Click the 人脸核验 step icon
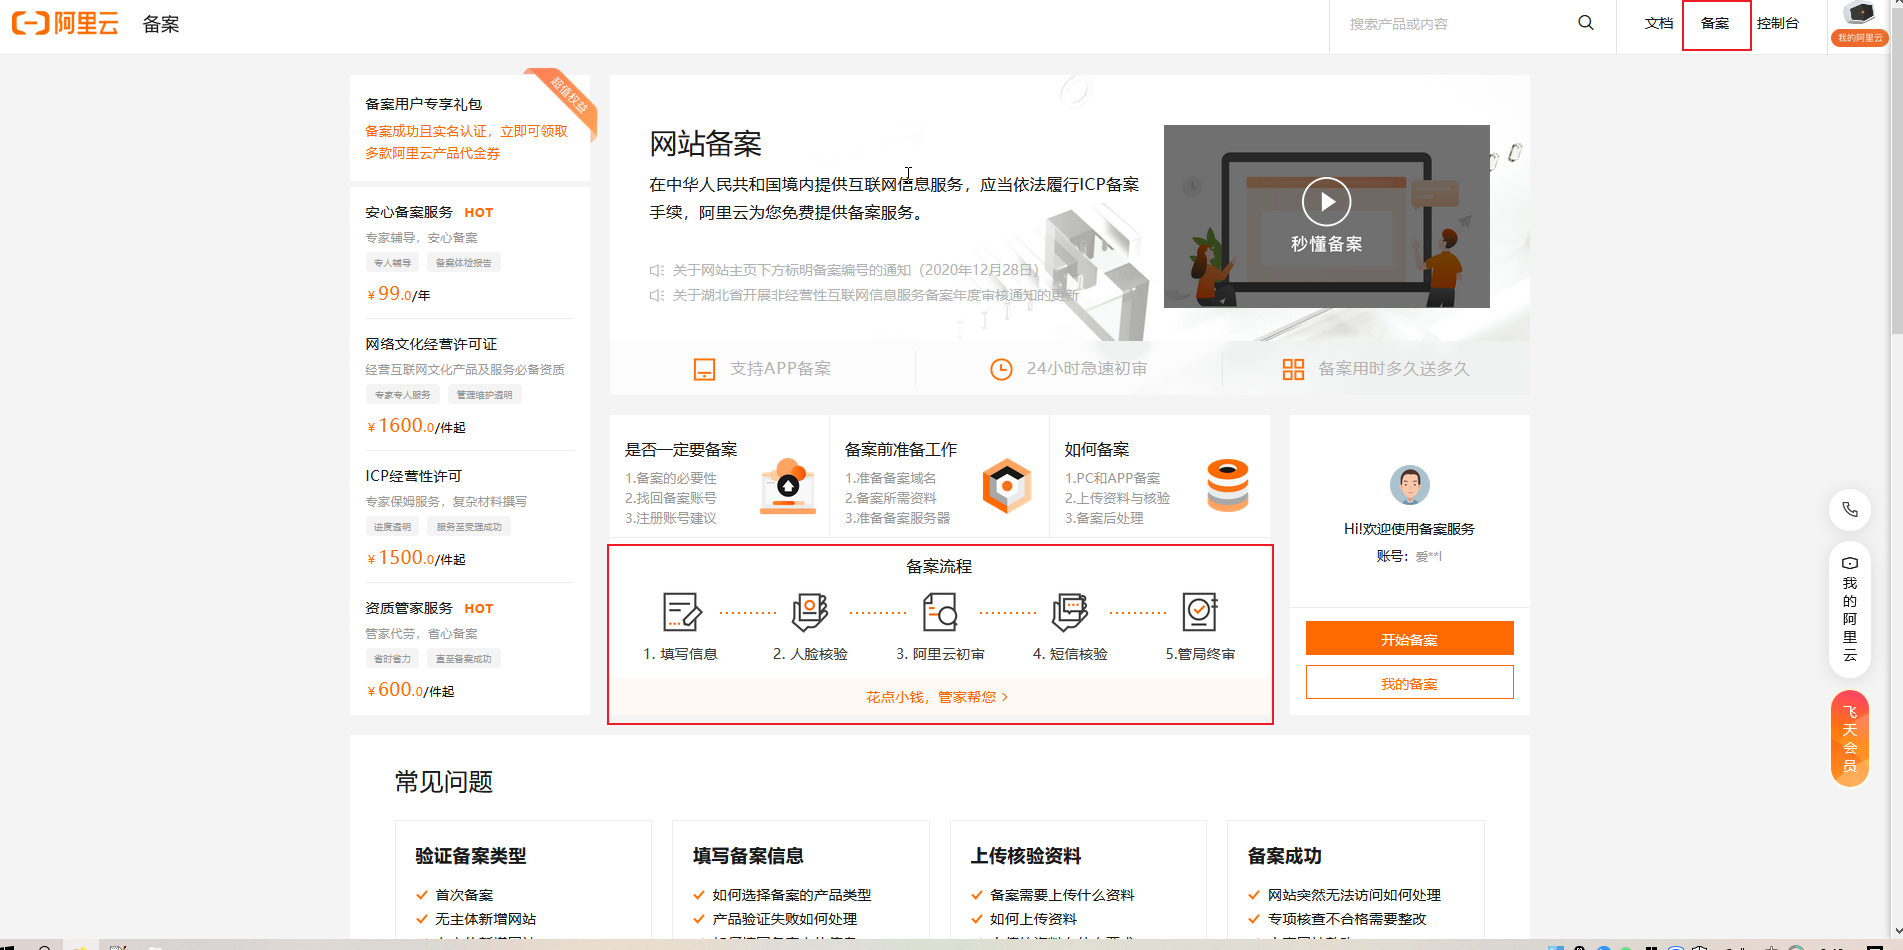 tap(810, 612)
